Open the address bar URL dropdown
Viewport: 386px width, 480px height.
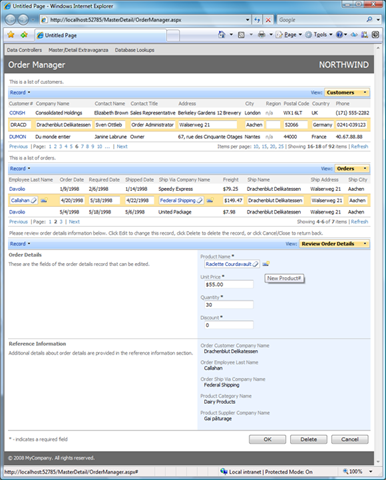click(247, 20)
